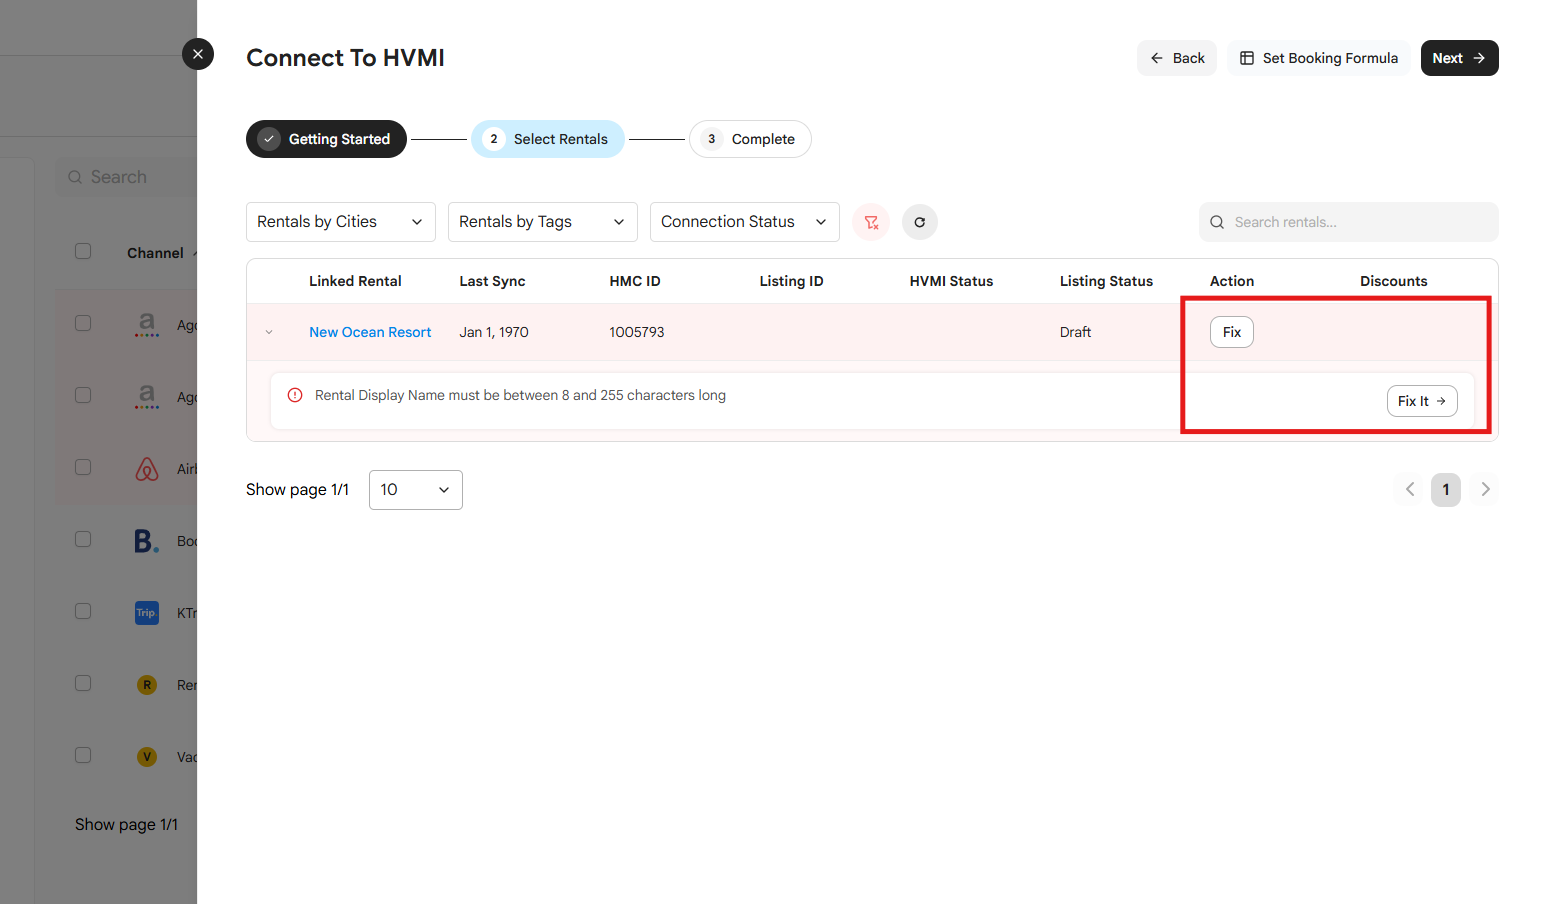Click the Jan 1, 1970 cell
This screenshot has width=1546, height=904.
[494, 332]
